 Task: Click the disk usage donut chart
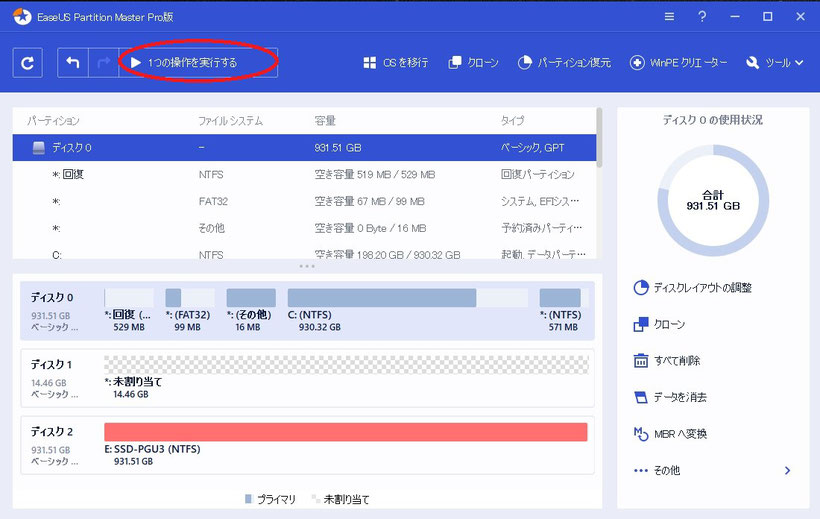point(713,201)
